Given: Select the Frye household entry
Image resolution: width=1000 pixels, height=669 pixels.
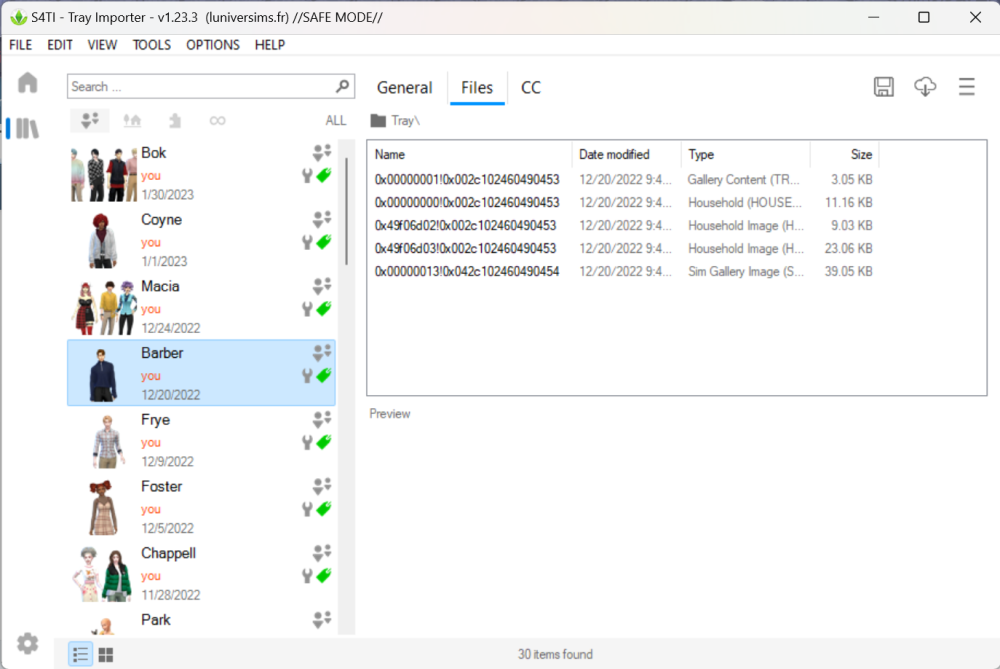Looking at the screenshot, I should pos(201,440).
